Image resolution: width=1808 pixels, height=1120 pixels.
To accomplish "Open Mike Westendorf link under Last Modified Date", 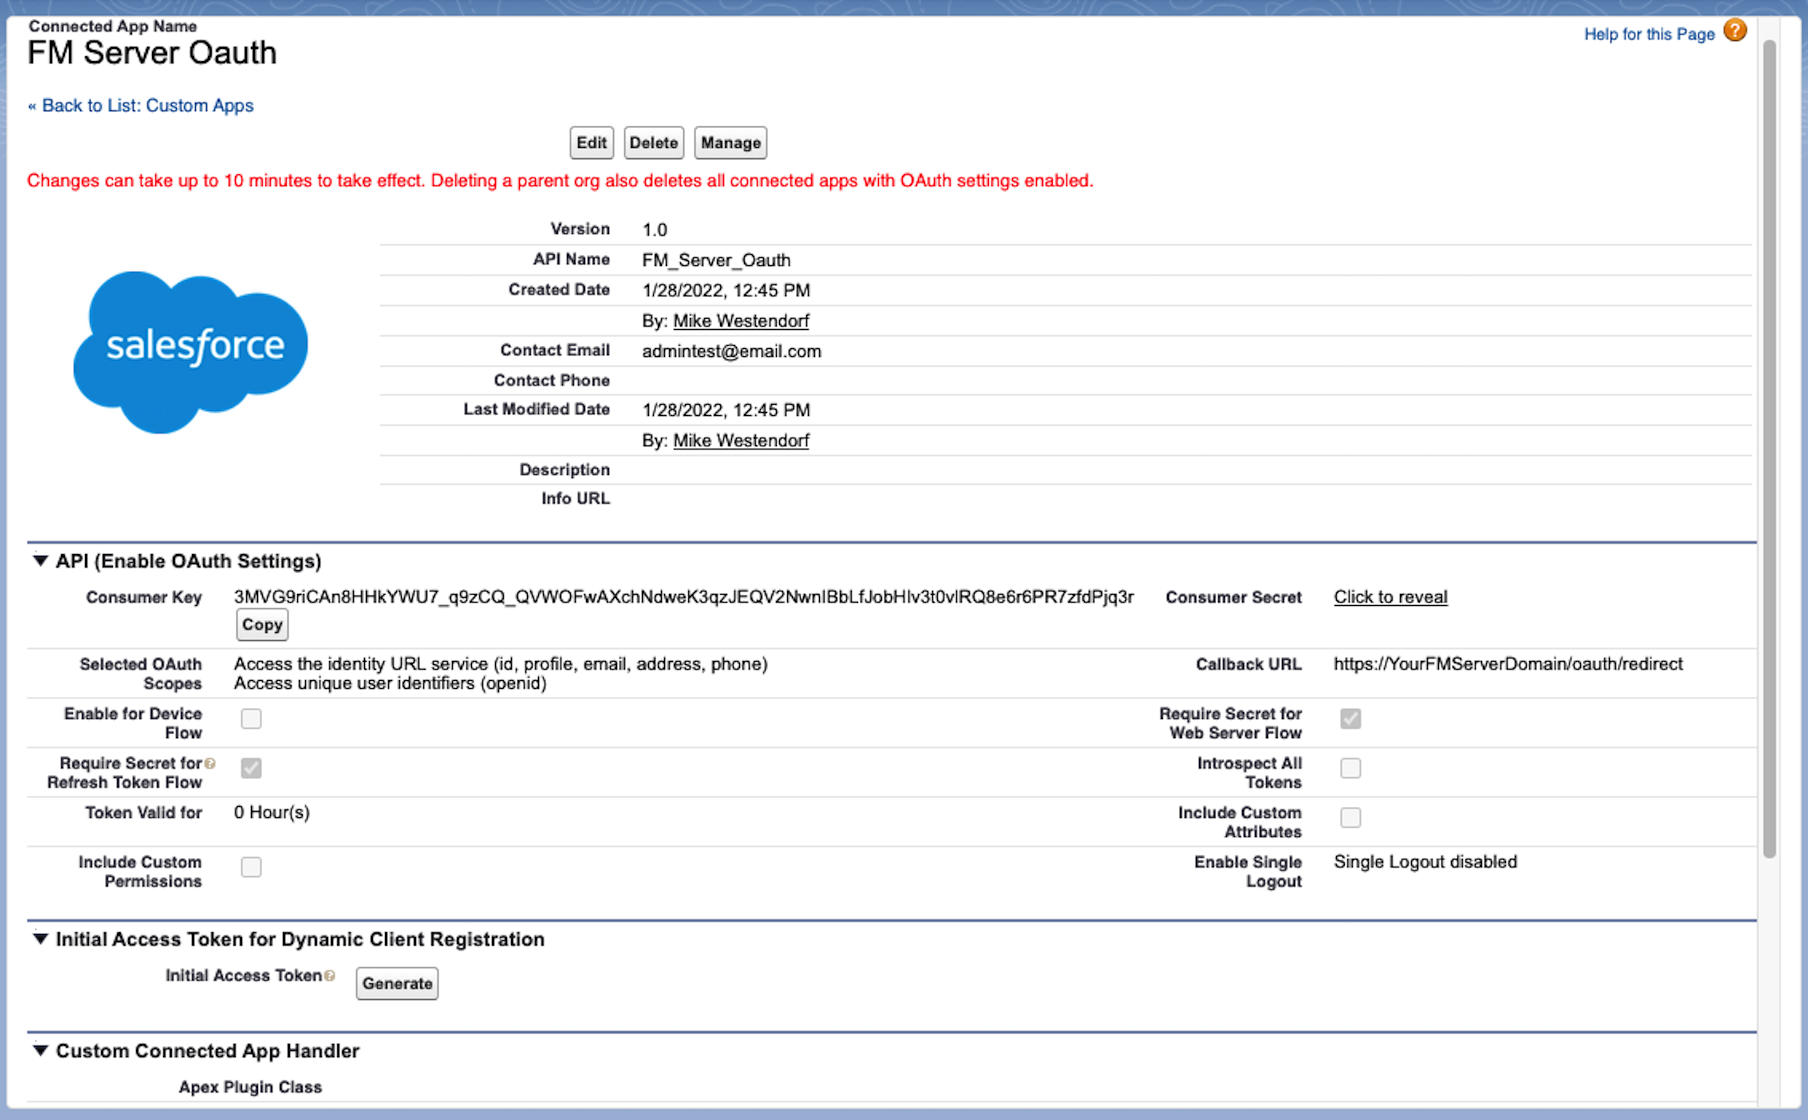I will [741, 441].
